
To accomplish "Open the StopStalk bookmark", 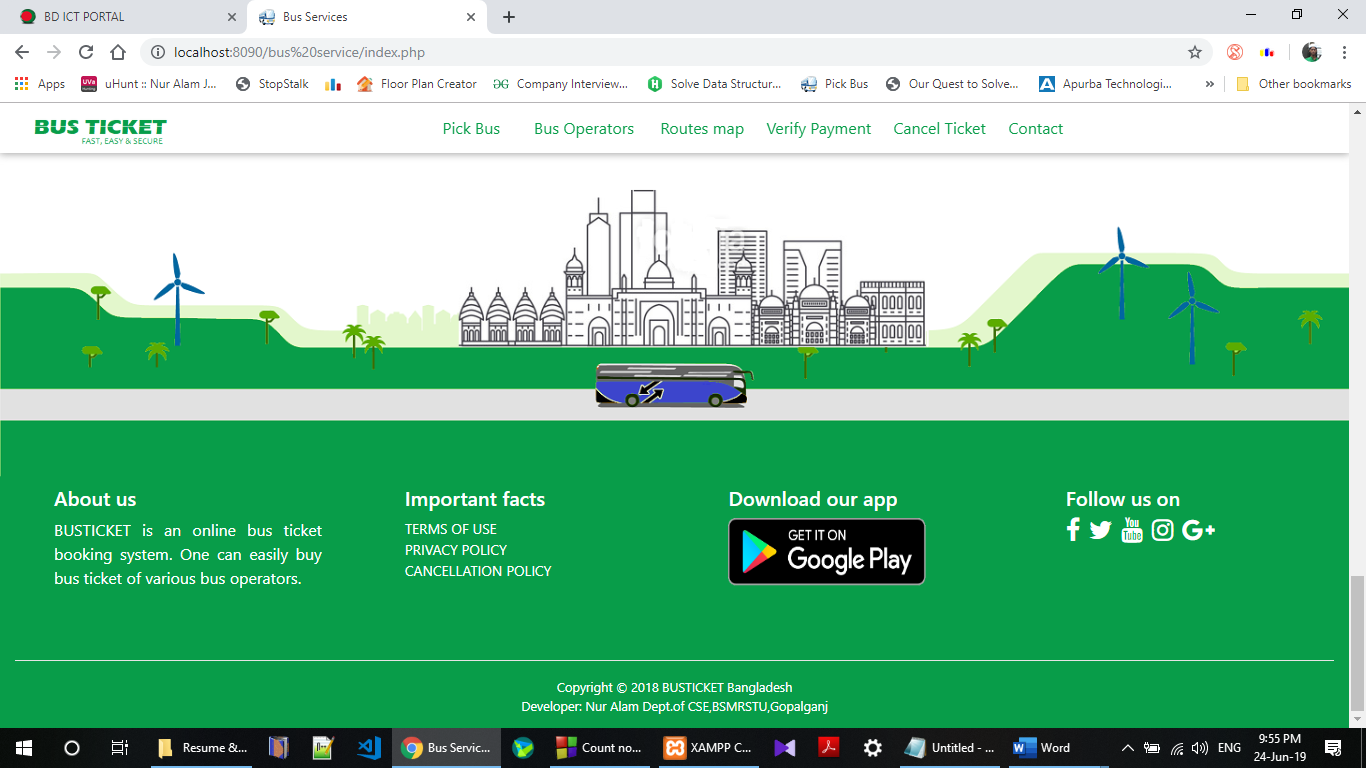I will tap(272, 84).
